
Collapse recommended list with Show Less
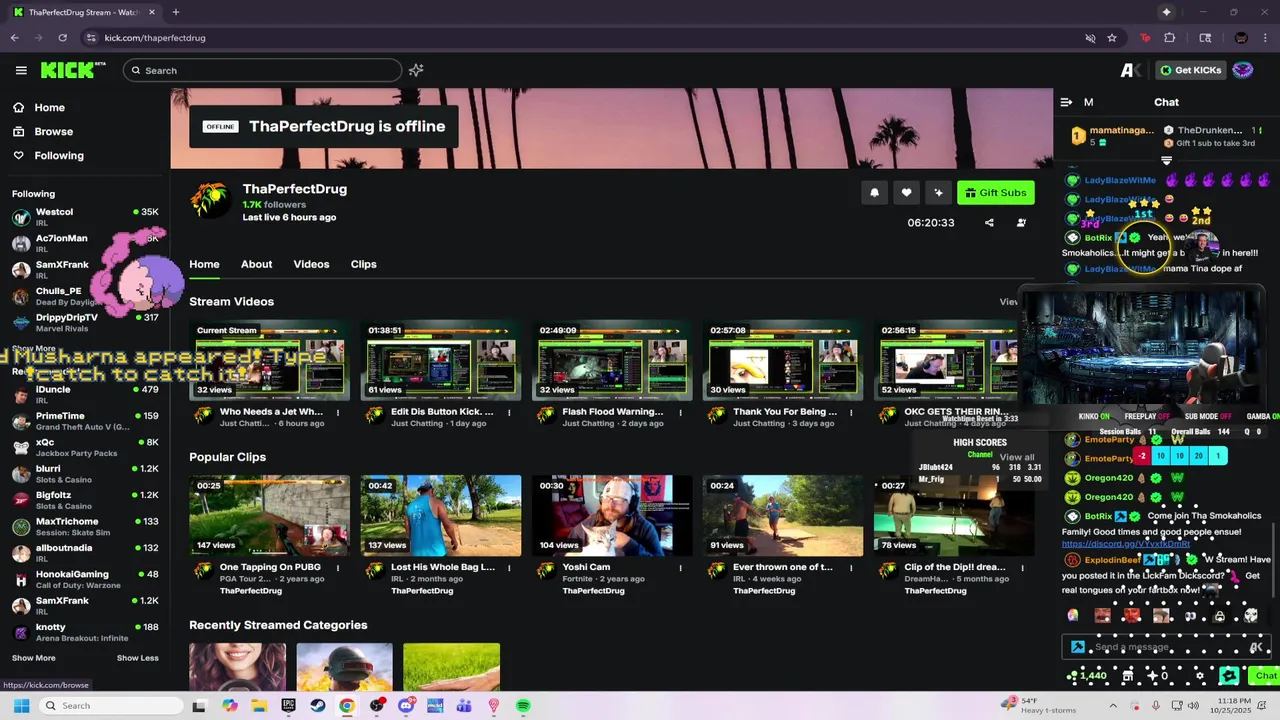137,658
